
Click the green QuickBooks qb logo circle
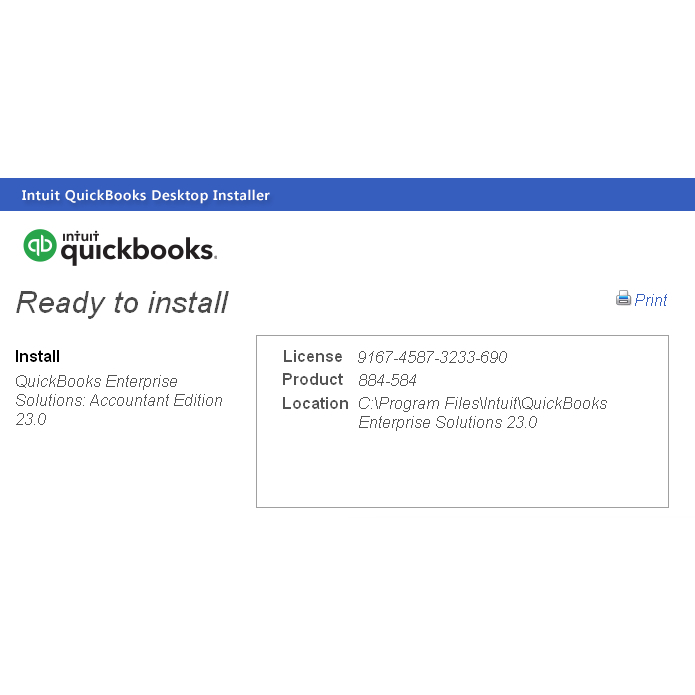point(40,245)
